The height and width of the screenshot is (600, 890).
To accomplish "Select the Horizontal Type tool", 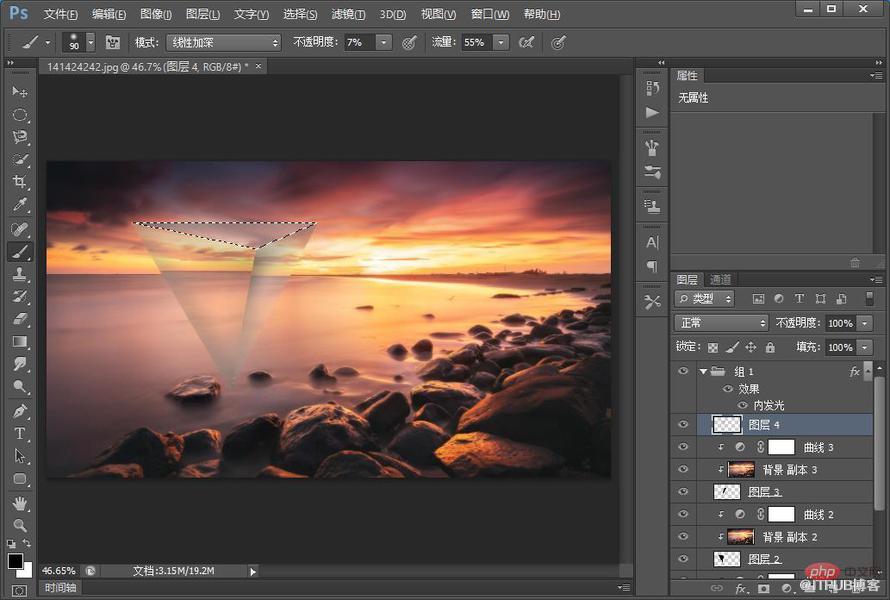I will coord(19,434).
